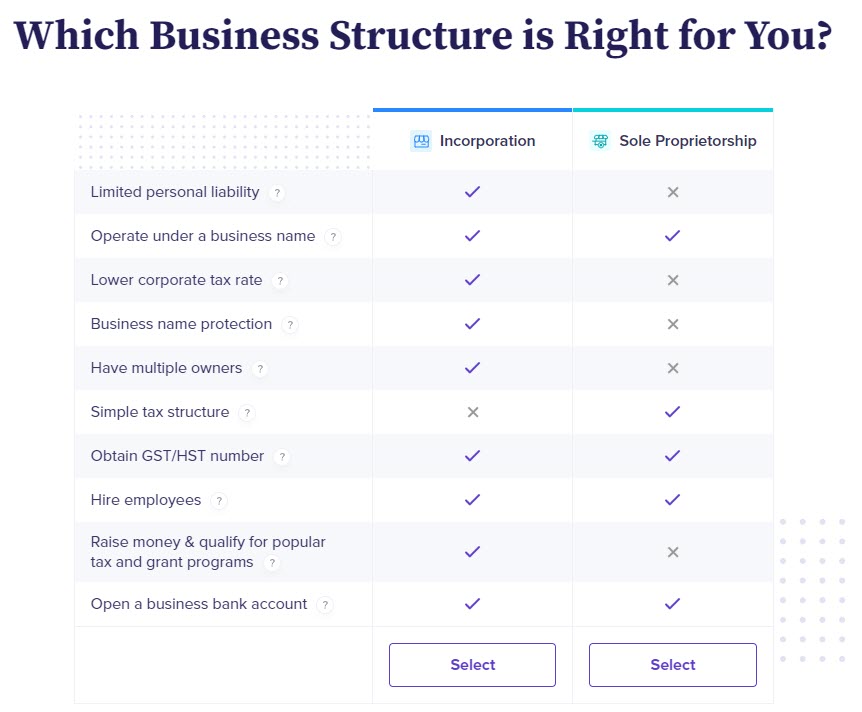Open Simple tax structure help tooltip
Screen dimensions: 862x712
(x=247, y=413)
